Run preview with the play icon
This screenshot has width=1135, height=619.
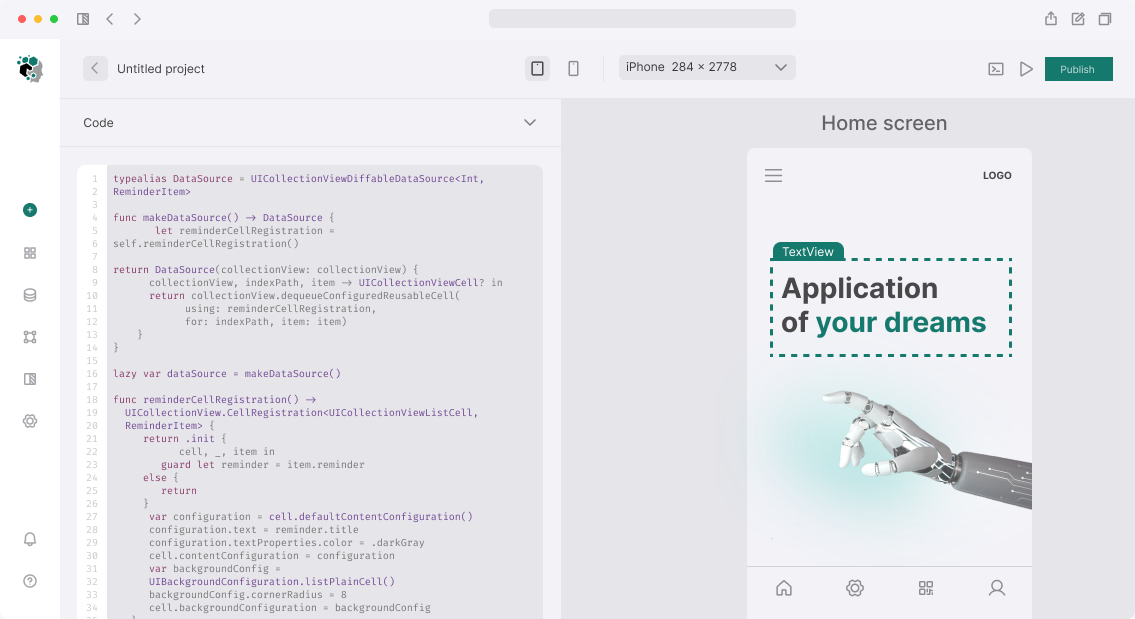1026,69
